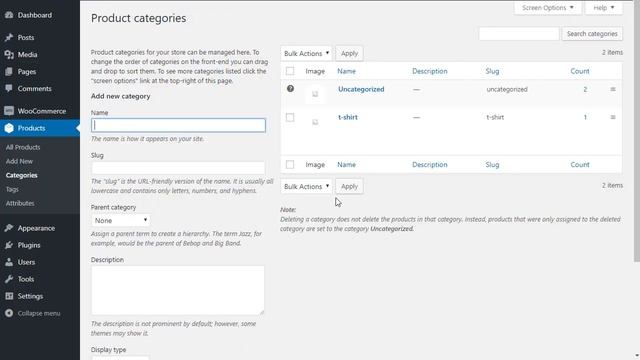Click the 't-shirt' slug cell
Image resolution: width=640 pixels, height=360 pixels.
pos(495,117)
